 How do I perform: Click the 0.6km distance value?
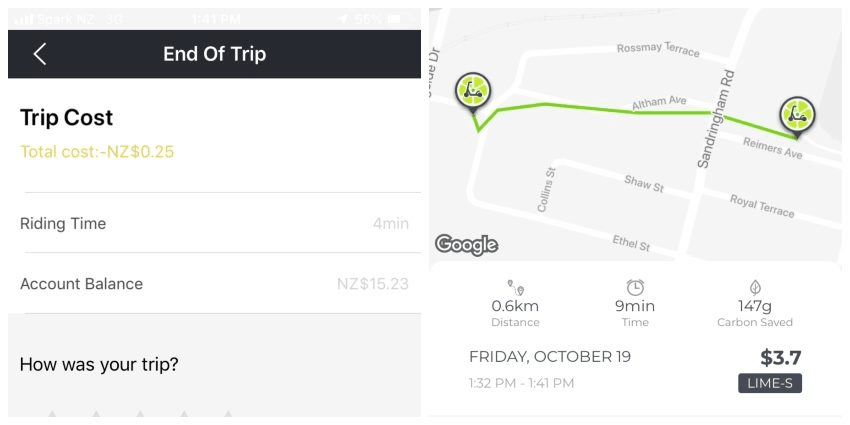515,306
